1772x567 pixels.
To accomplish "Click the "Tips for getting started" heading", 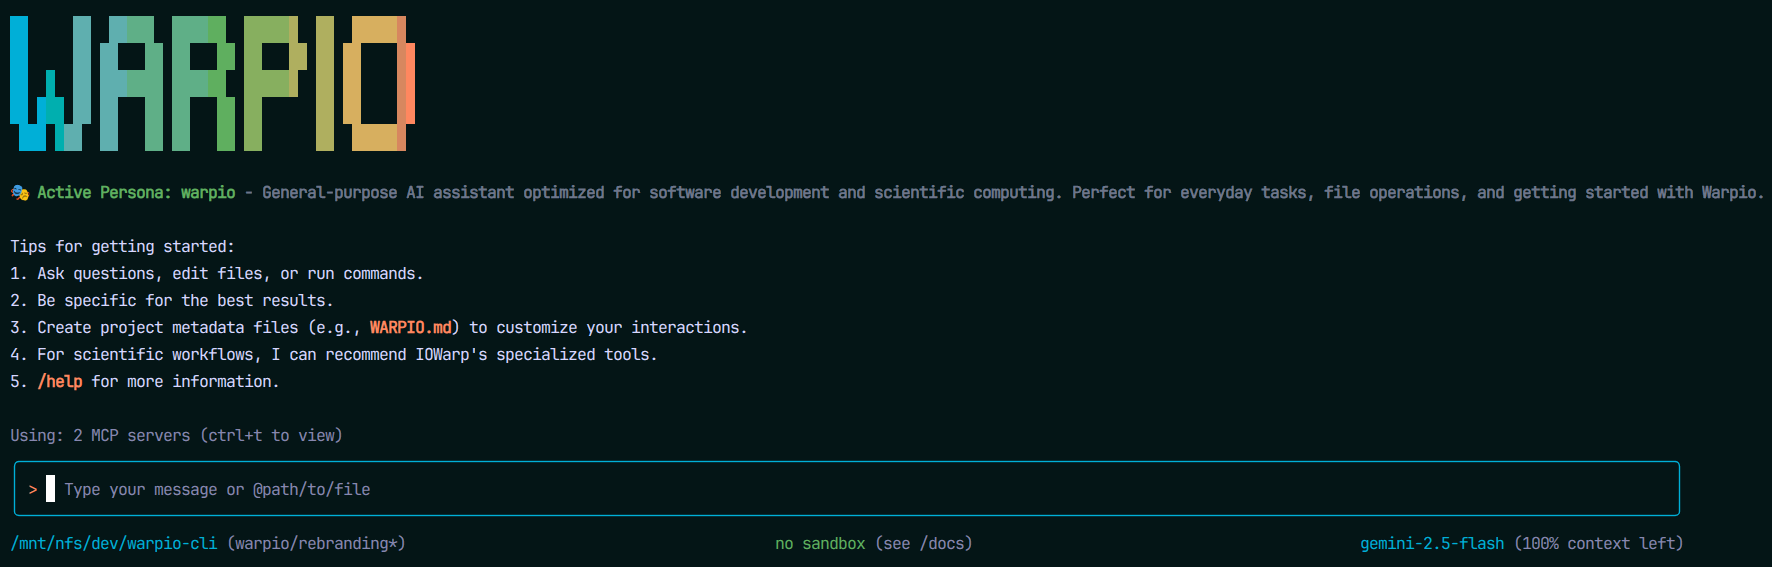I will point(122,246).
